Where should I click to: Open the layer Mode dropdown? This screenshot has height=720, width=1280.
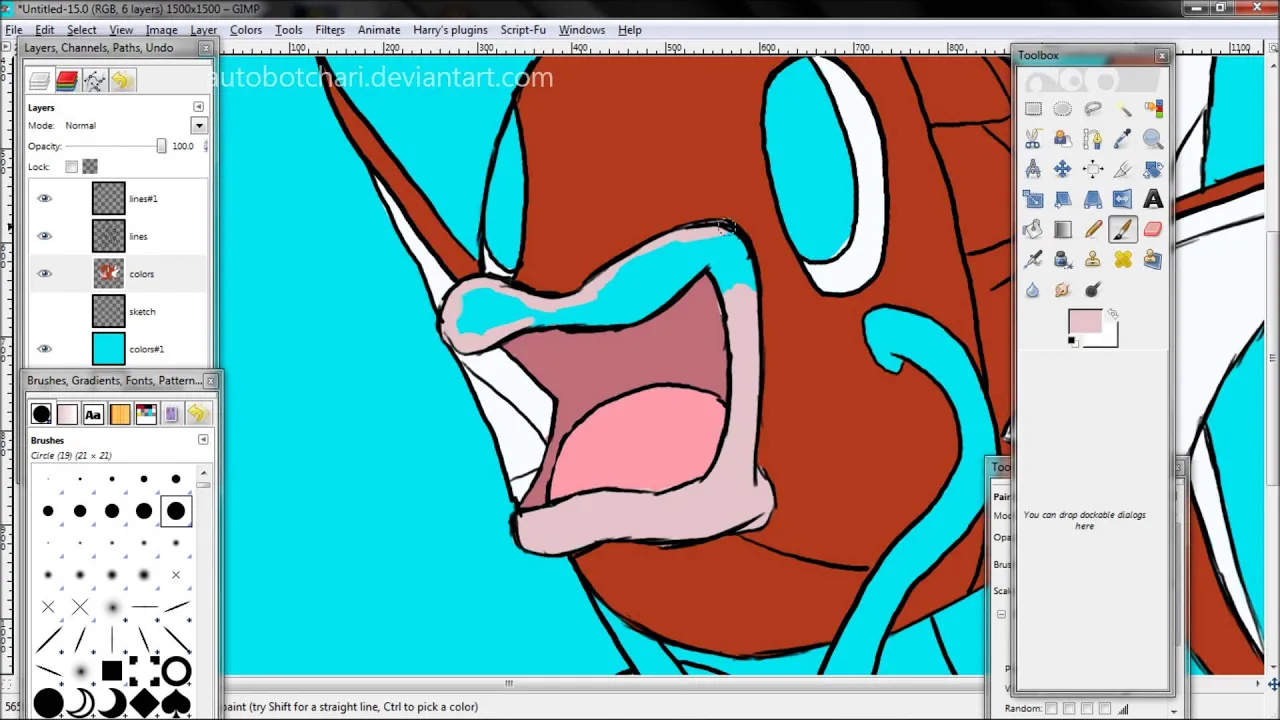199,125
